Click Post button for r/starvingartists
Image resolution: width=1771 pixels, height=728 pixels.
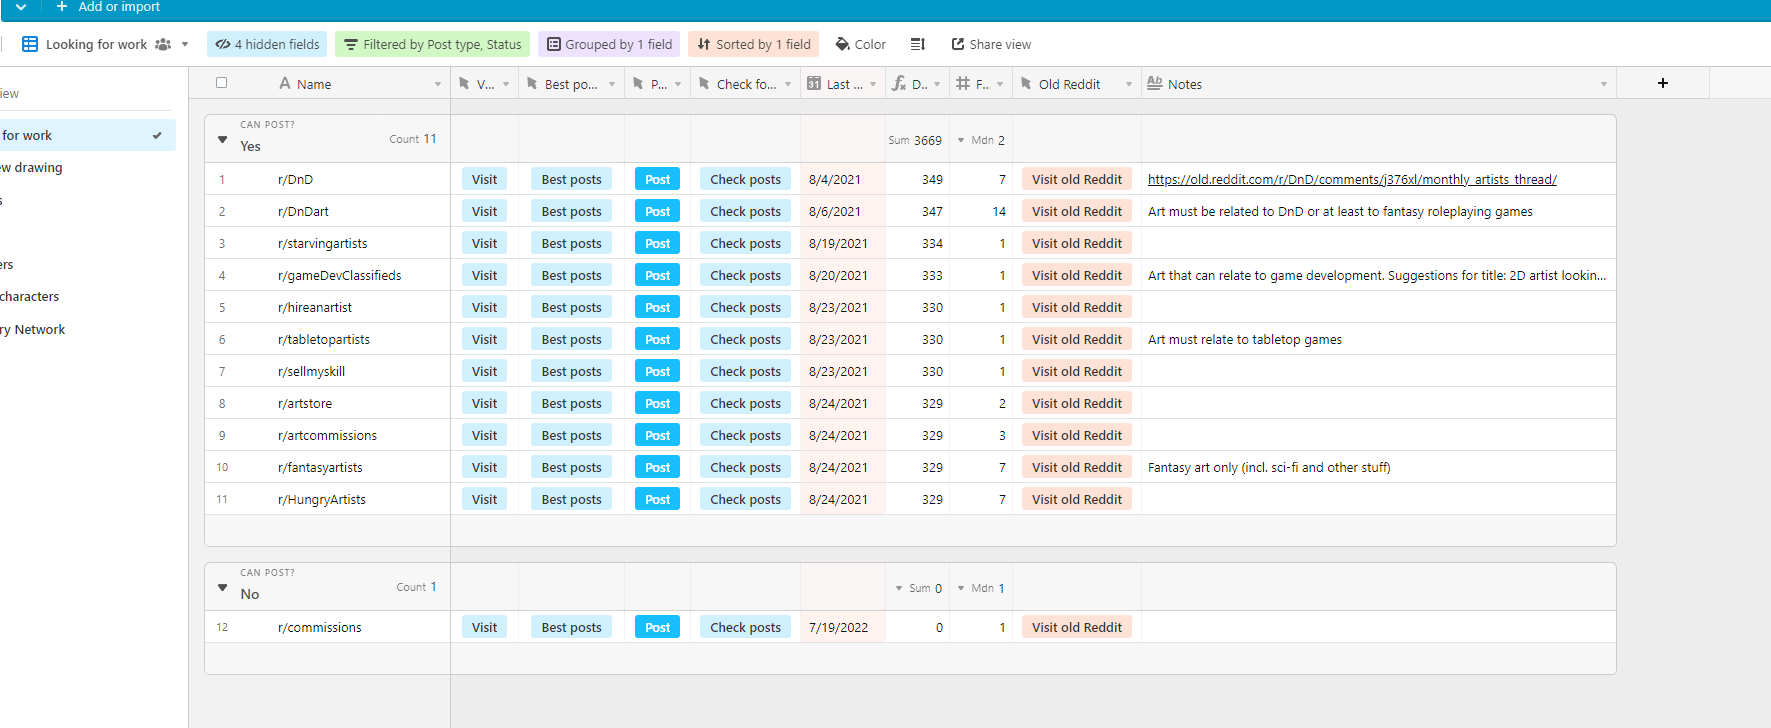click(x=657, y=243)
